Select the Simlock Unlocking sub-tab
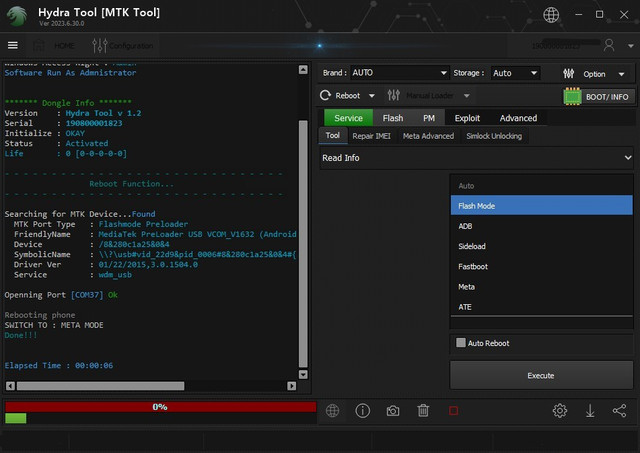The height and width of the screenshot is (453, 640). [494, 136]
